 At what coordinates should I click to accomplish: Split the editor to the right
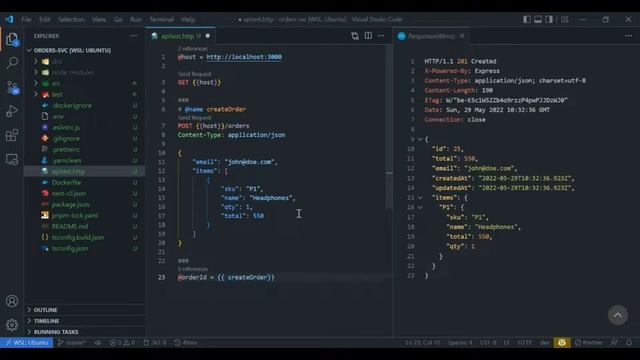pyautogui.click(x=368, y=36)
